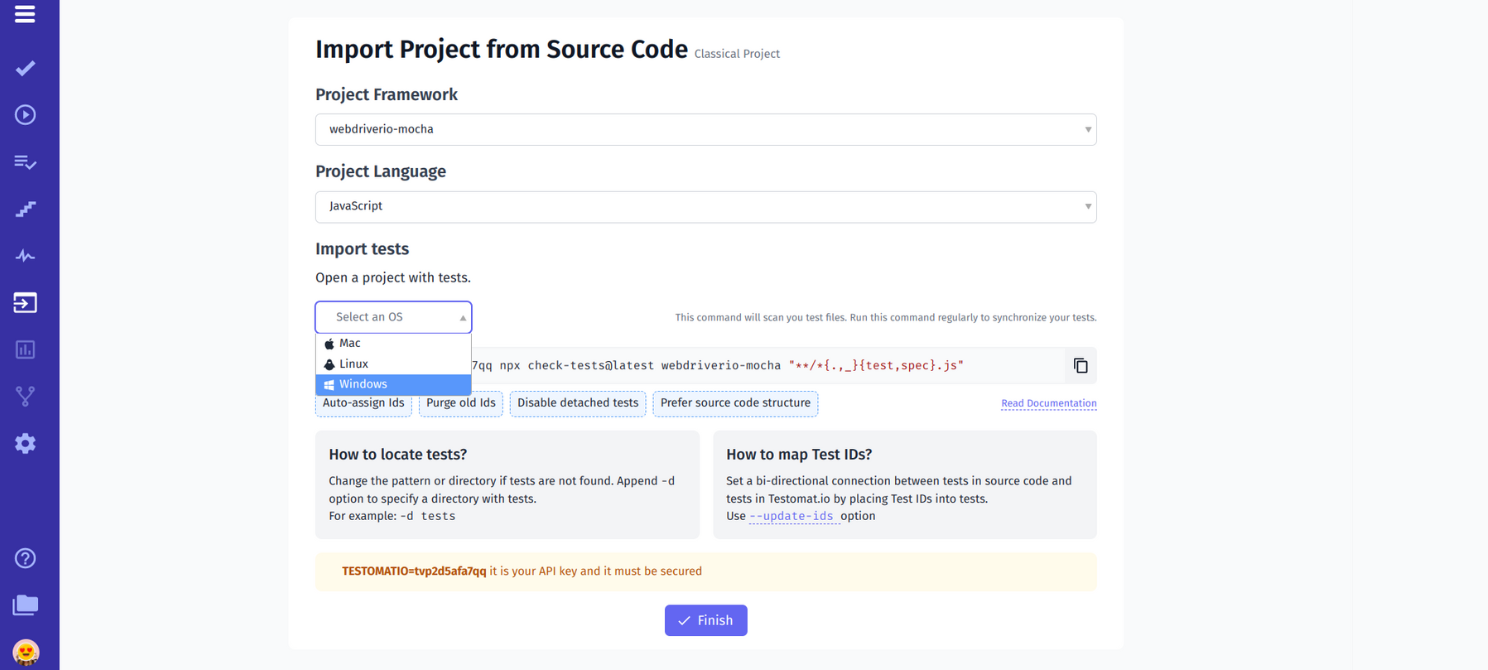
Task: Open the Project Language dropdown
Action: pyautogui.click(x=705, y=207)
